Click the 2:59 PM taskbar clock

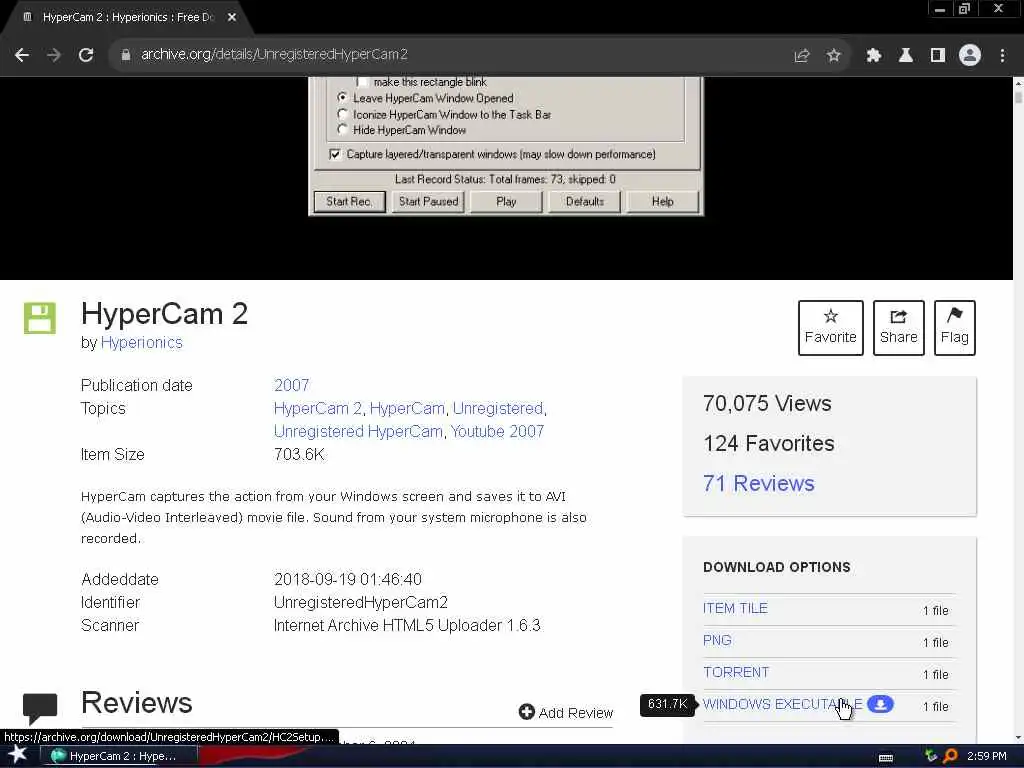[x=987, y=756]
